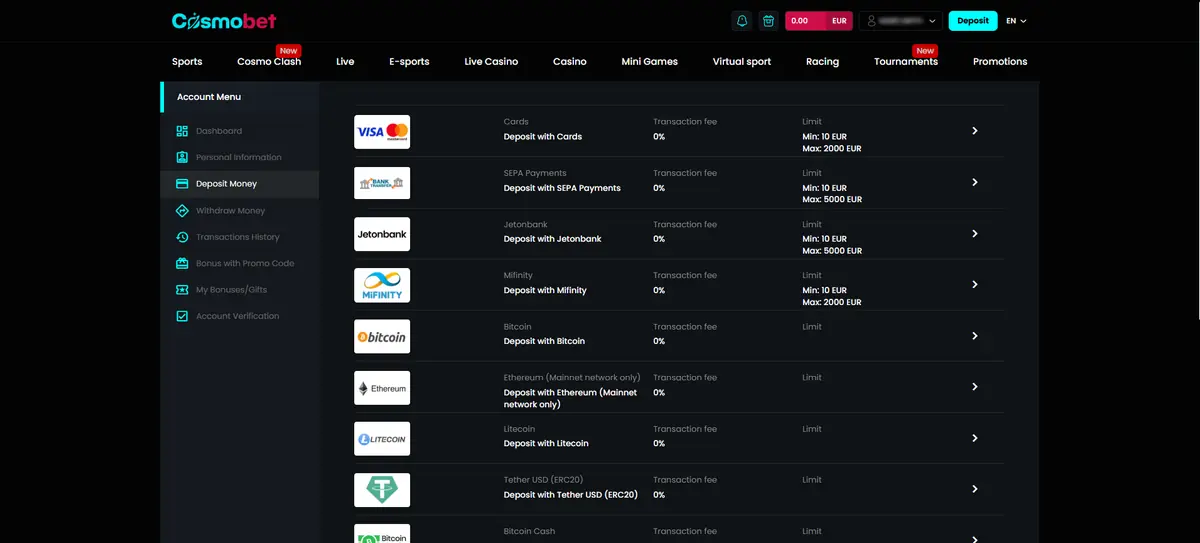Select the Bitcoin Cash logo
Image resolution: width=1200 pixels, height=543 pixels.
coord(382,533)
